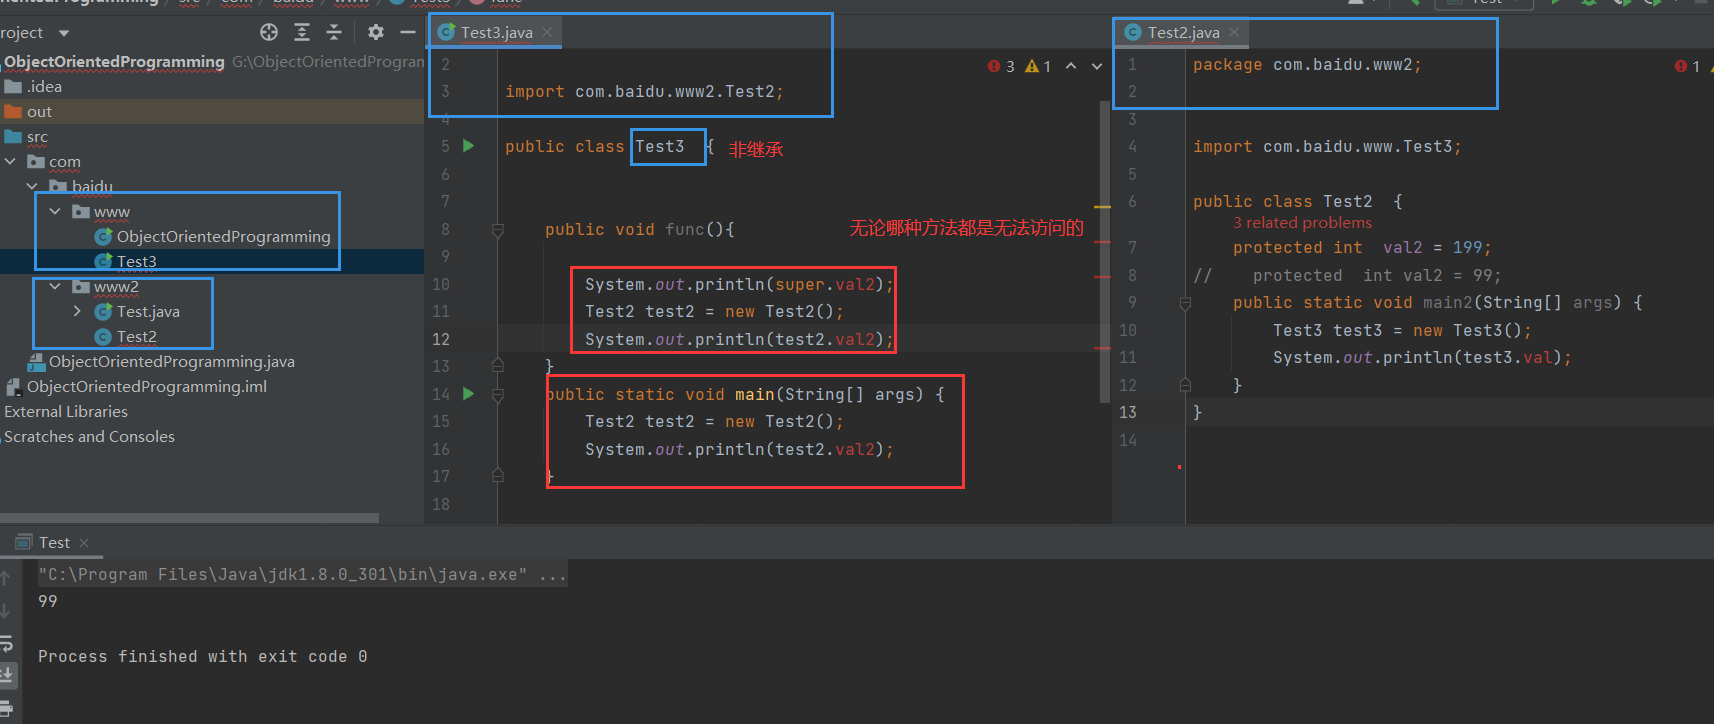The width and height of the screenshot is (1714, 724).
Task: Select the src folder
Action: [x=37, y=136]
